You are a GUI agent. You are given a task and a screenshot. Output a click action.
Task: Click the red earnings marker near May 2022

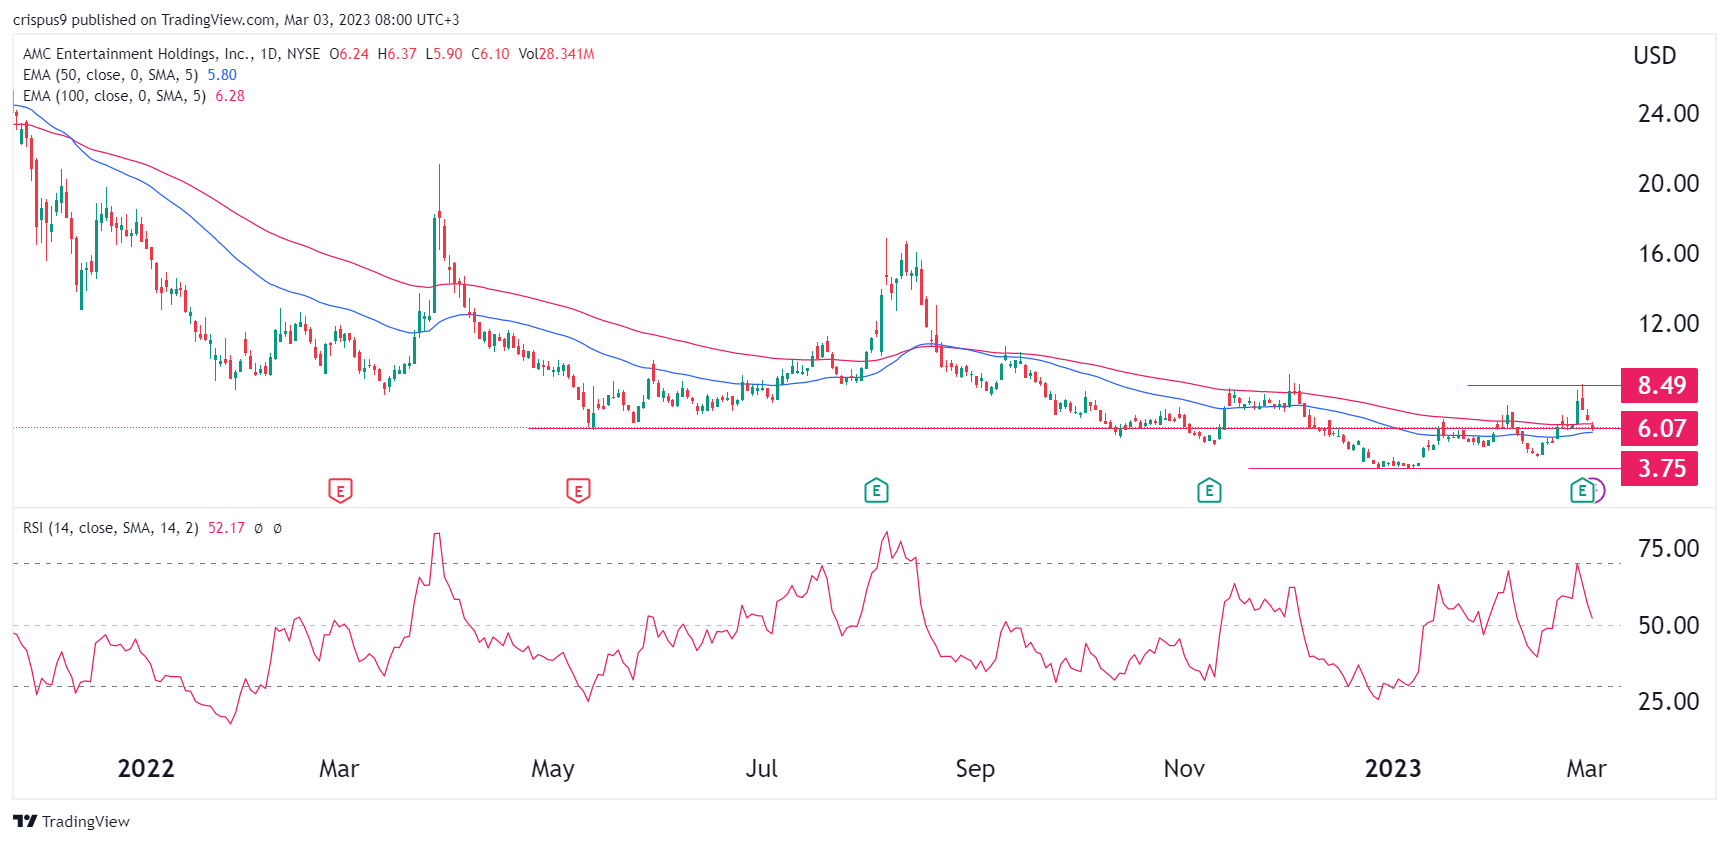tap(578, 491)
